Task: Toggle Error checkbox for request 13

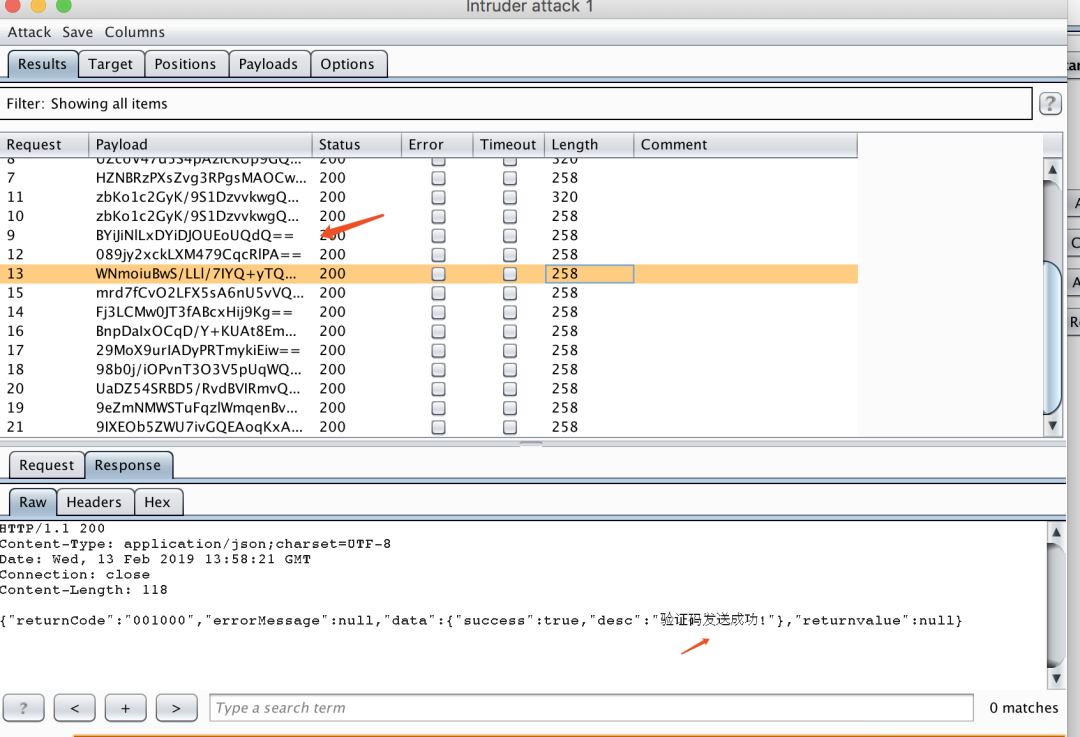Action: (x=438, y=274)
